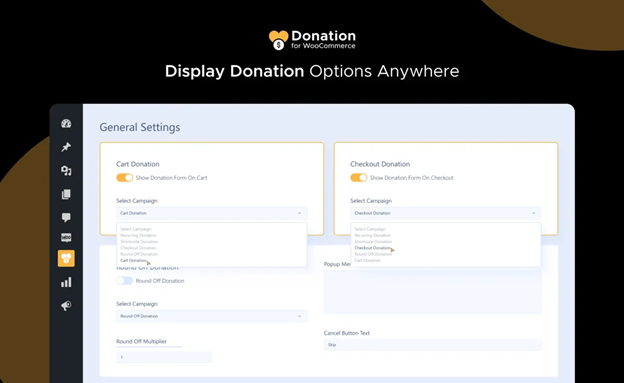Screen dimensions: 624x383
Task: Choose Shortcode Donation in checkout campaign list
Action: coord(373,242)
